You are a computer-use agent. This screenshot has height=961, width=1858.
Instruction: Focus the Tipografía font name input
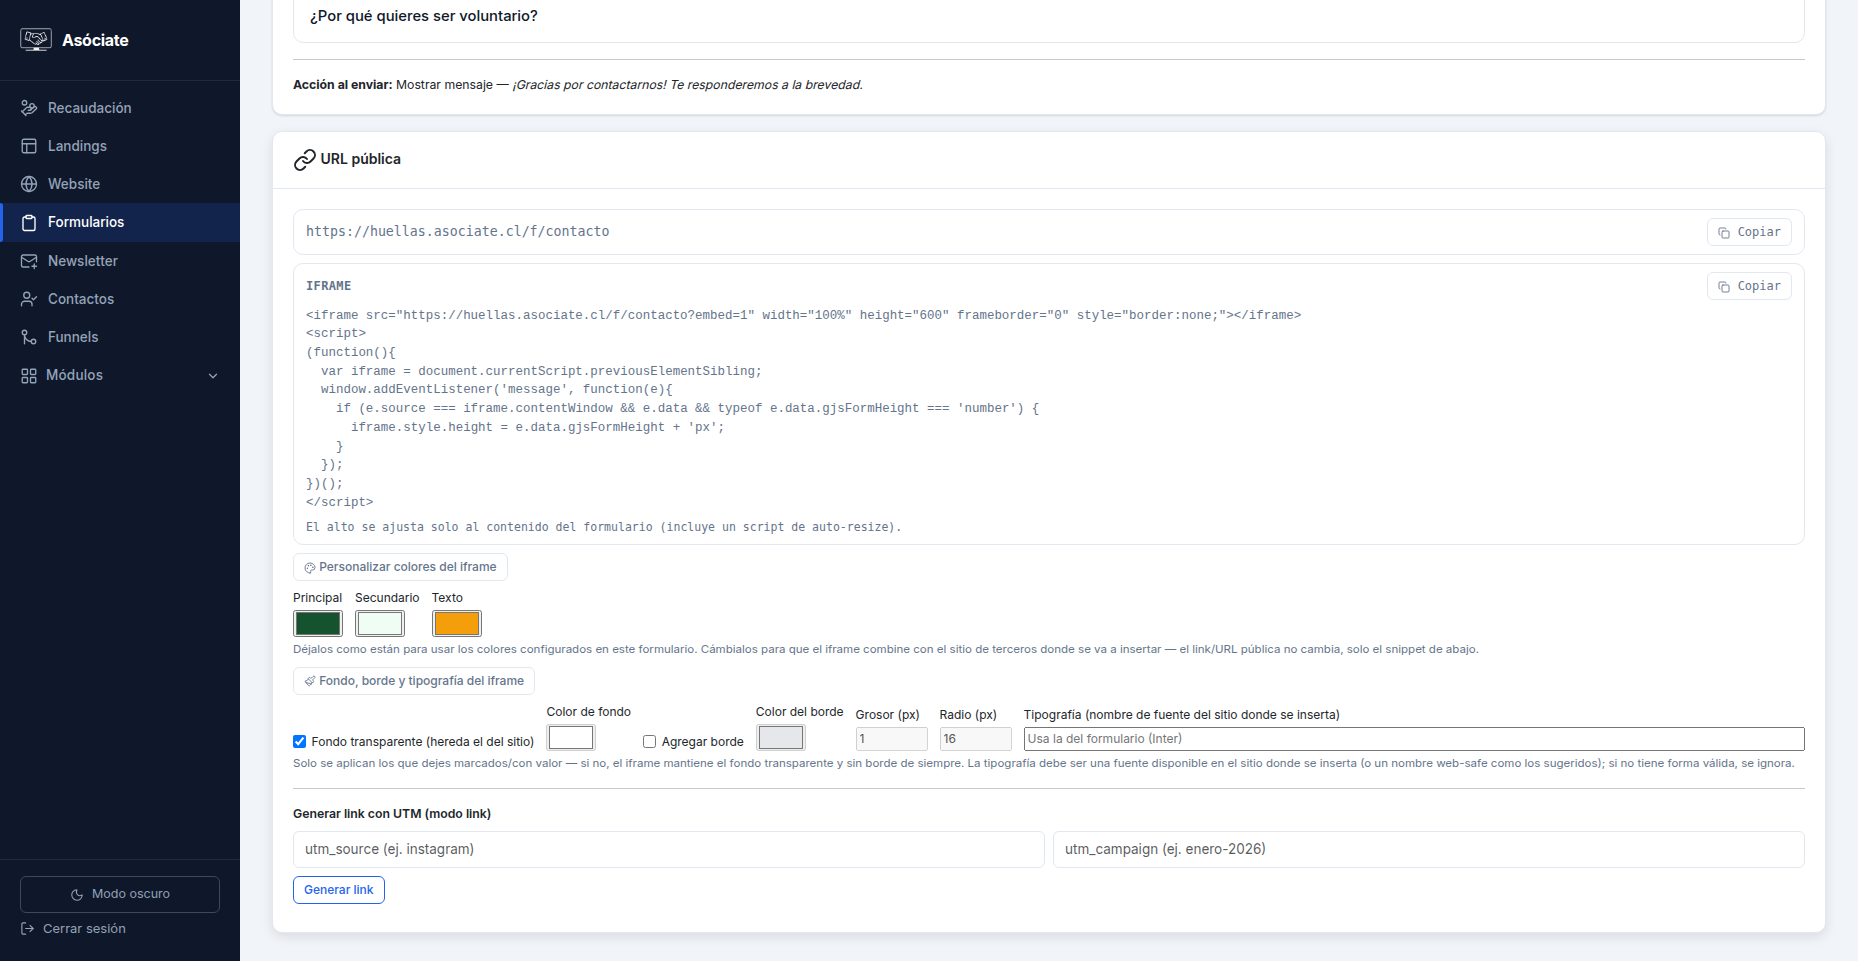point(1414,739)
